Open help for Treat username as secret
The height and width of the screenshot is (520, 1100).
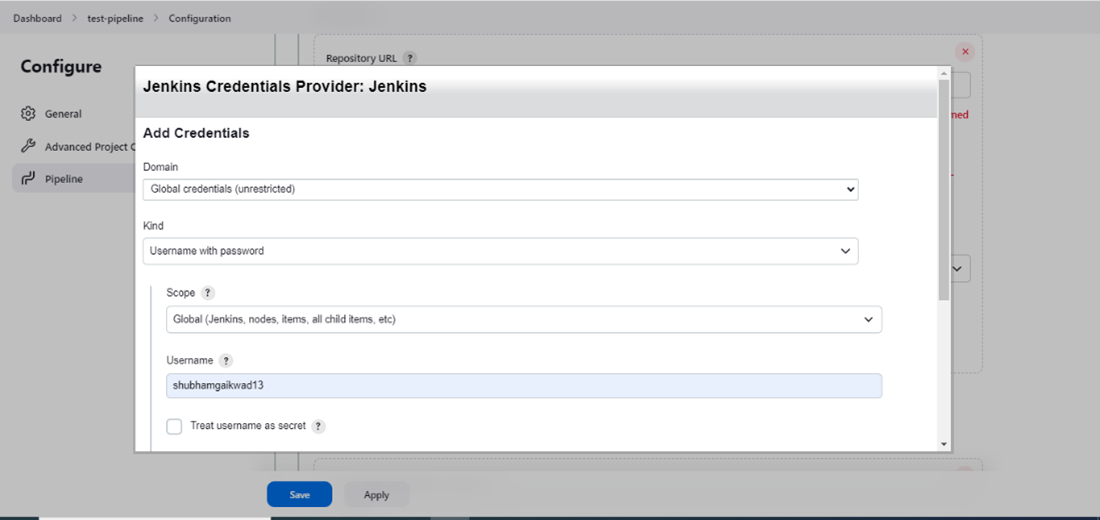(318, 426)
